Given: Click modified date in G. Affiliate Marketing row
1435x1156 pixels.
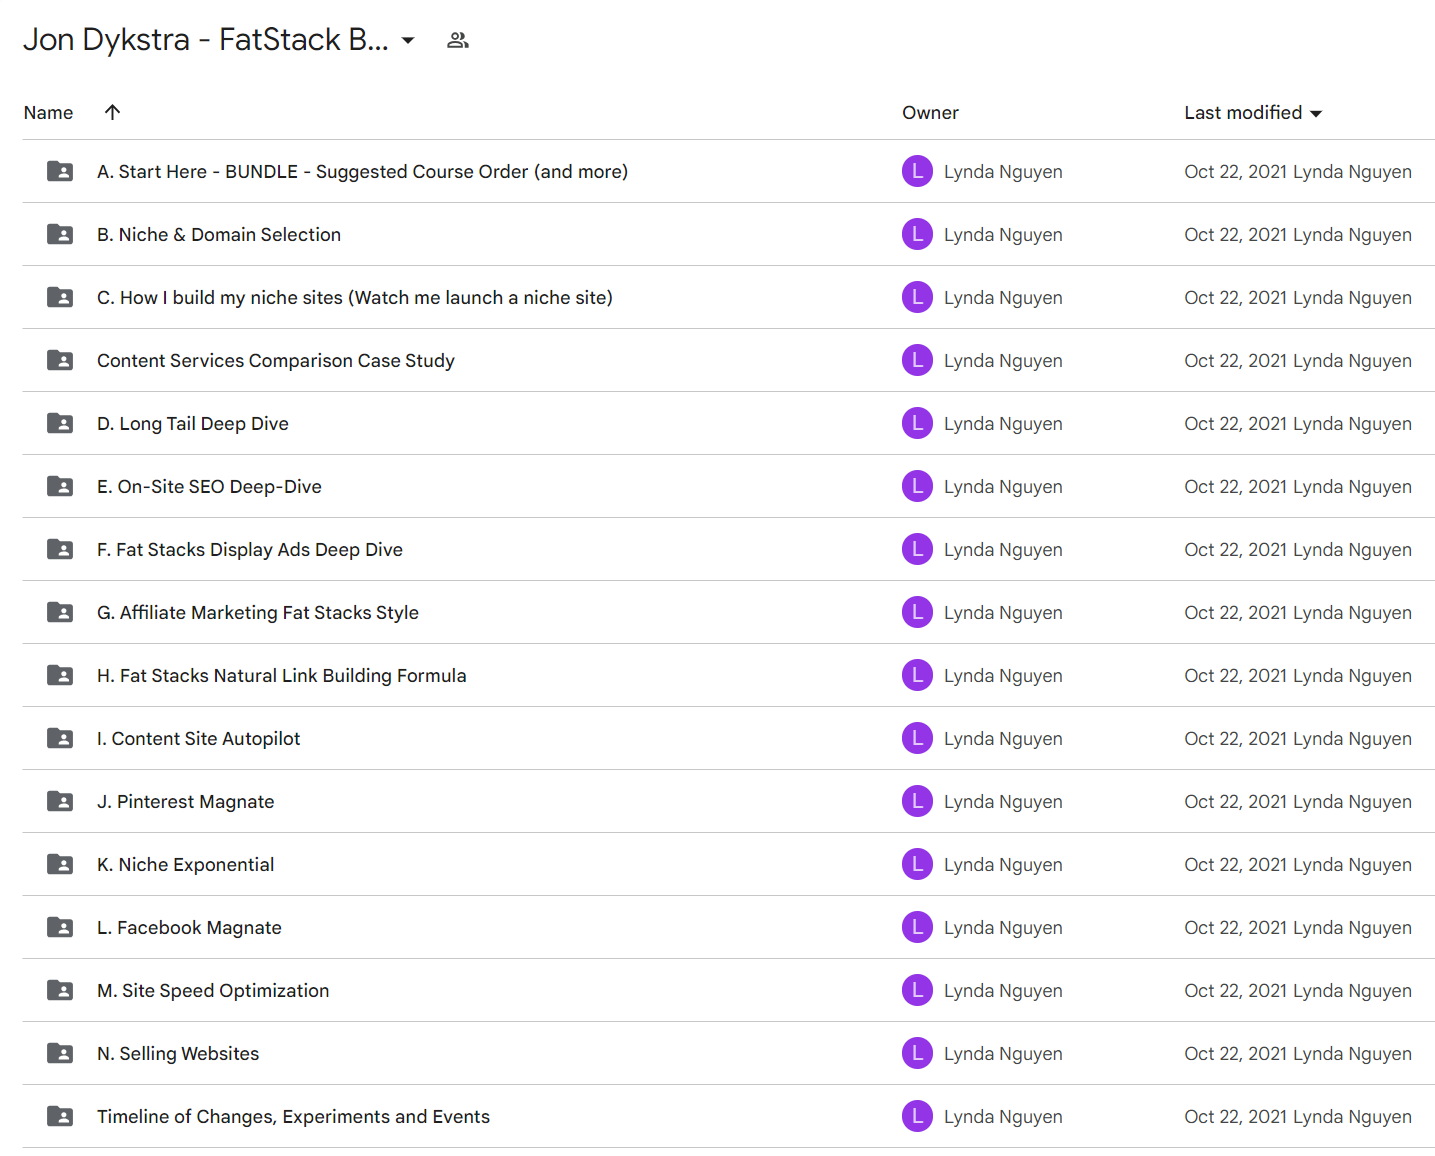Looking at the screenshot, I should 1298,613.
